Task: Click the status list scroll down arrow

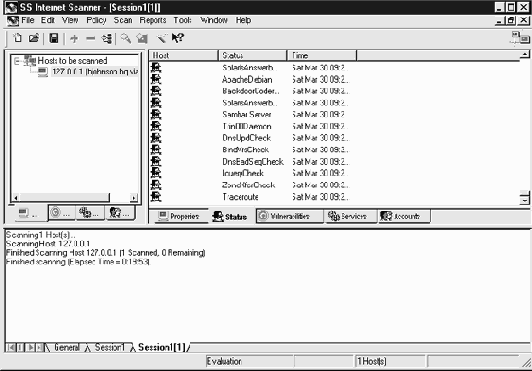Action: (525, 200)
